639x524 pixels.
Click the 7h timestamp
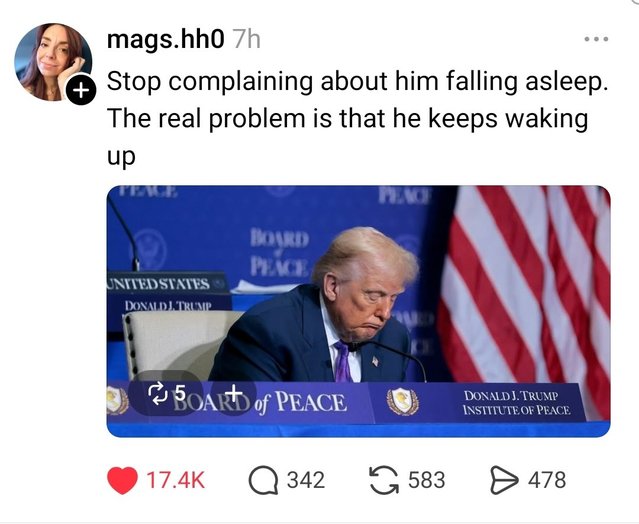(246, 40)
